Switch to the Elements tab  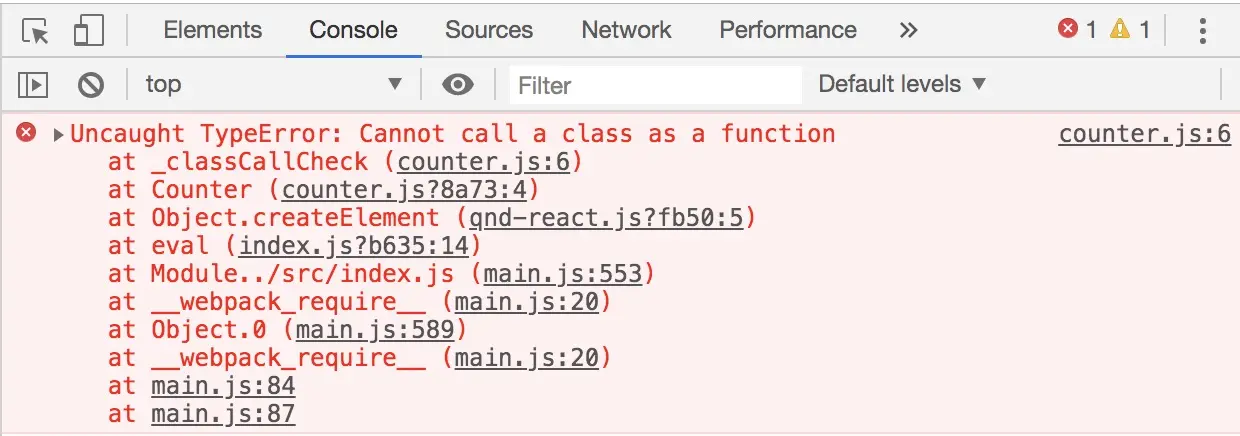pyautogui.click(x=213, y=30)
